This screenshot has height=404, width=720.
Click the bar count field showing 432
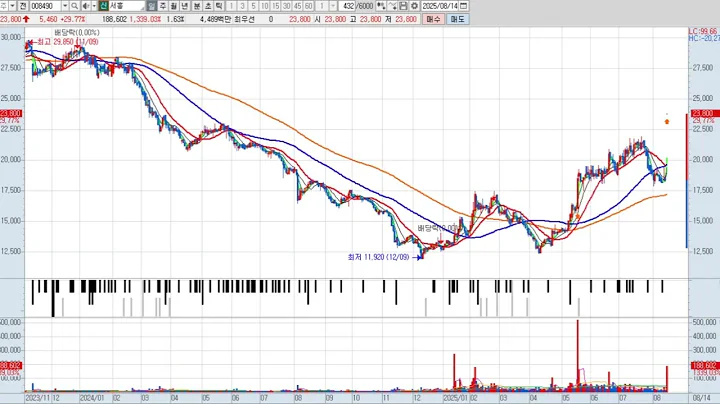(x=347, y=6)
